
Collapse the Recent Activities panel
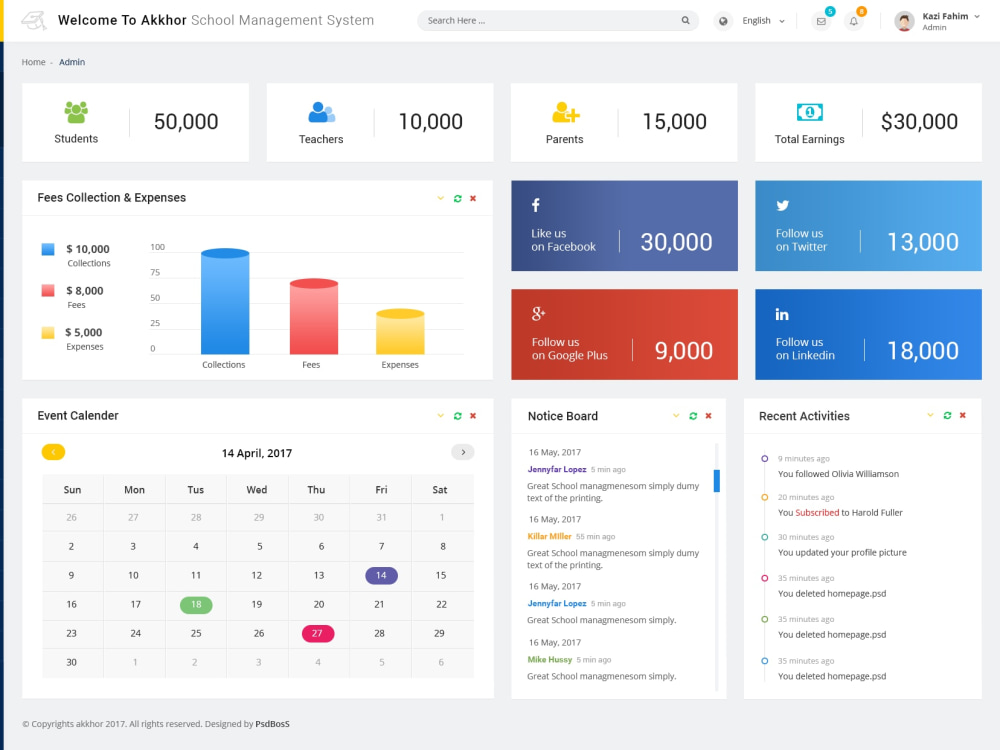(930, 415)
